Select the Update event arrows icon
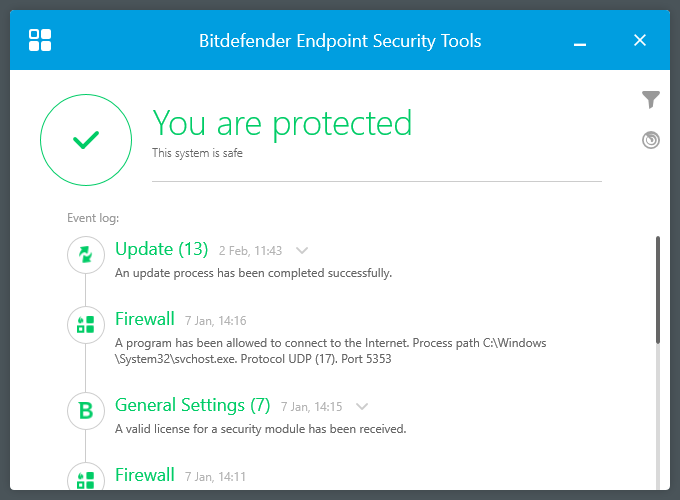 point(86,255)
